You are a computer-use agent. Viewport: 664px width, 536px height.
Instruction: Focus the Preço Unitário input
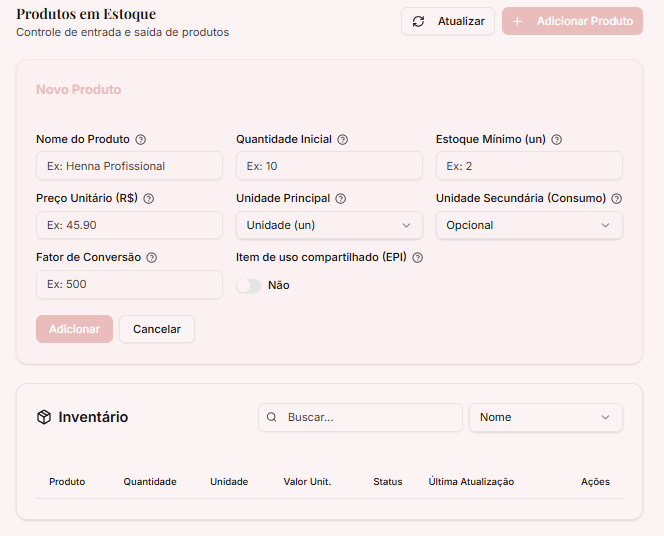(129, 225)
